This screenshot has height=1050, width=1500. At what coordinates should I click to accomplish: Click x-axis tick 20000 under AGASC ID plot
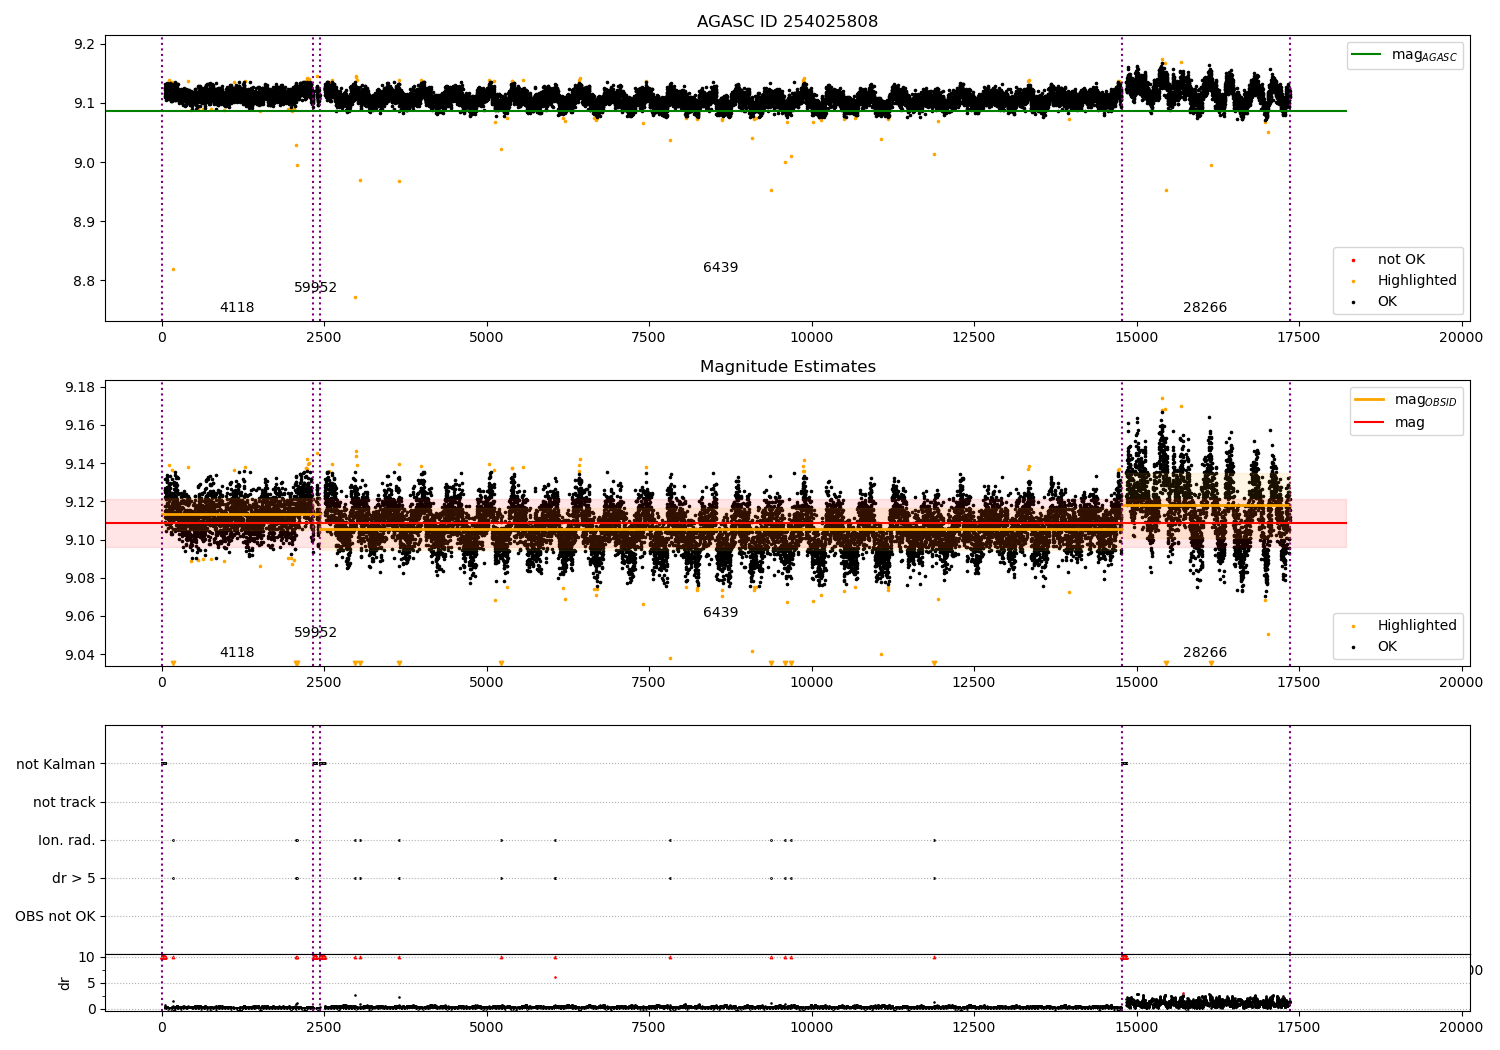1461,338
